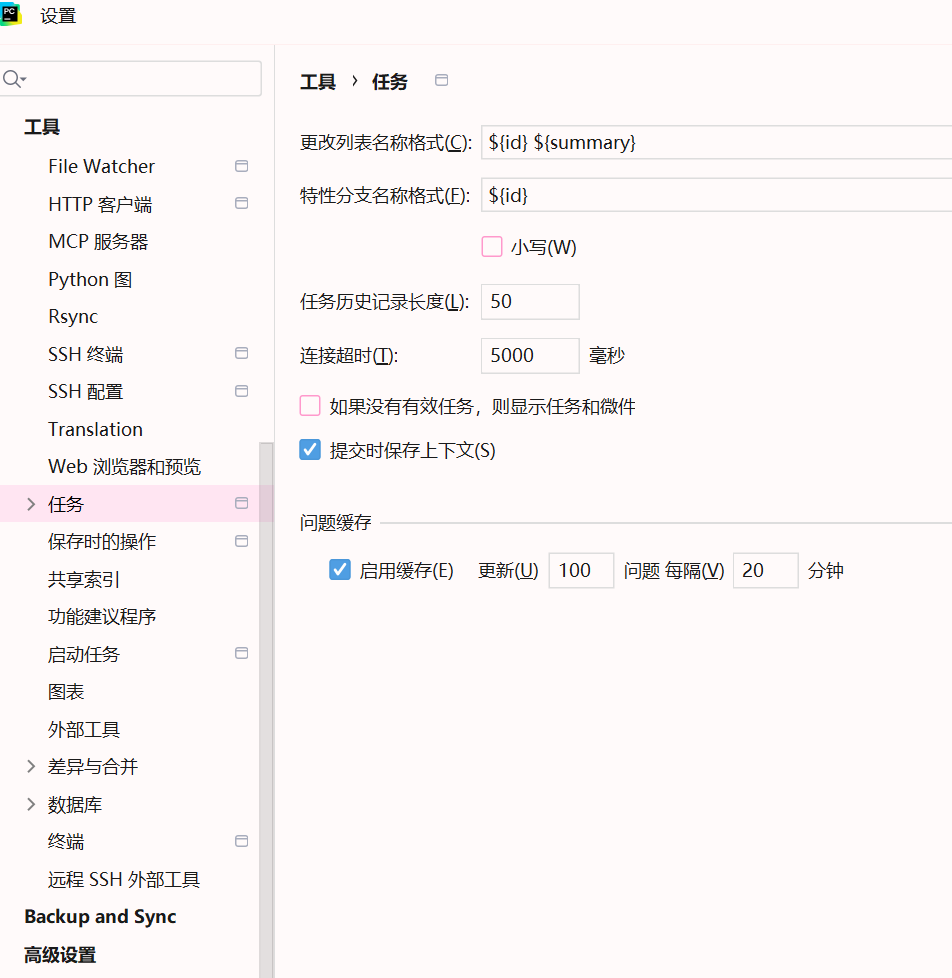Collapse the 任务 tree node

[29, 504]
